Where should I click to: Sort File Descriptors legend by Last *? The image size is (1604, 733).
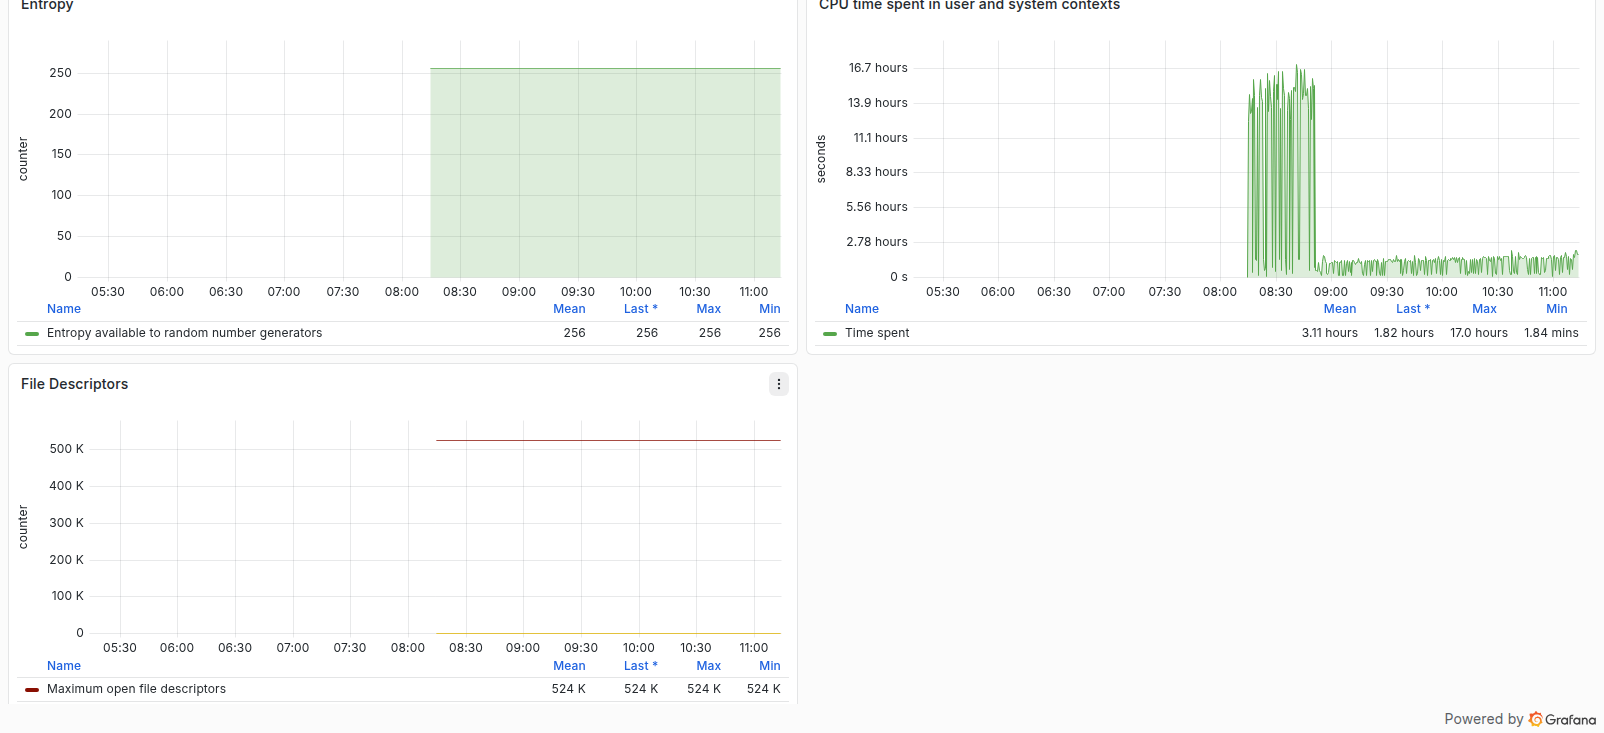[x=641, y=666]
